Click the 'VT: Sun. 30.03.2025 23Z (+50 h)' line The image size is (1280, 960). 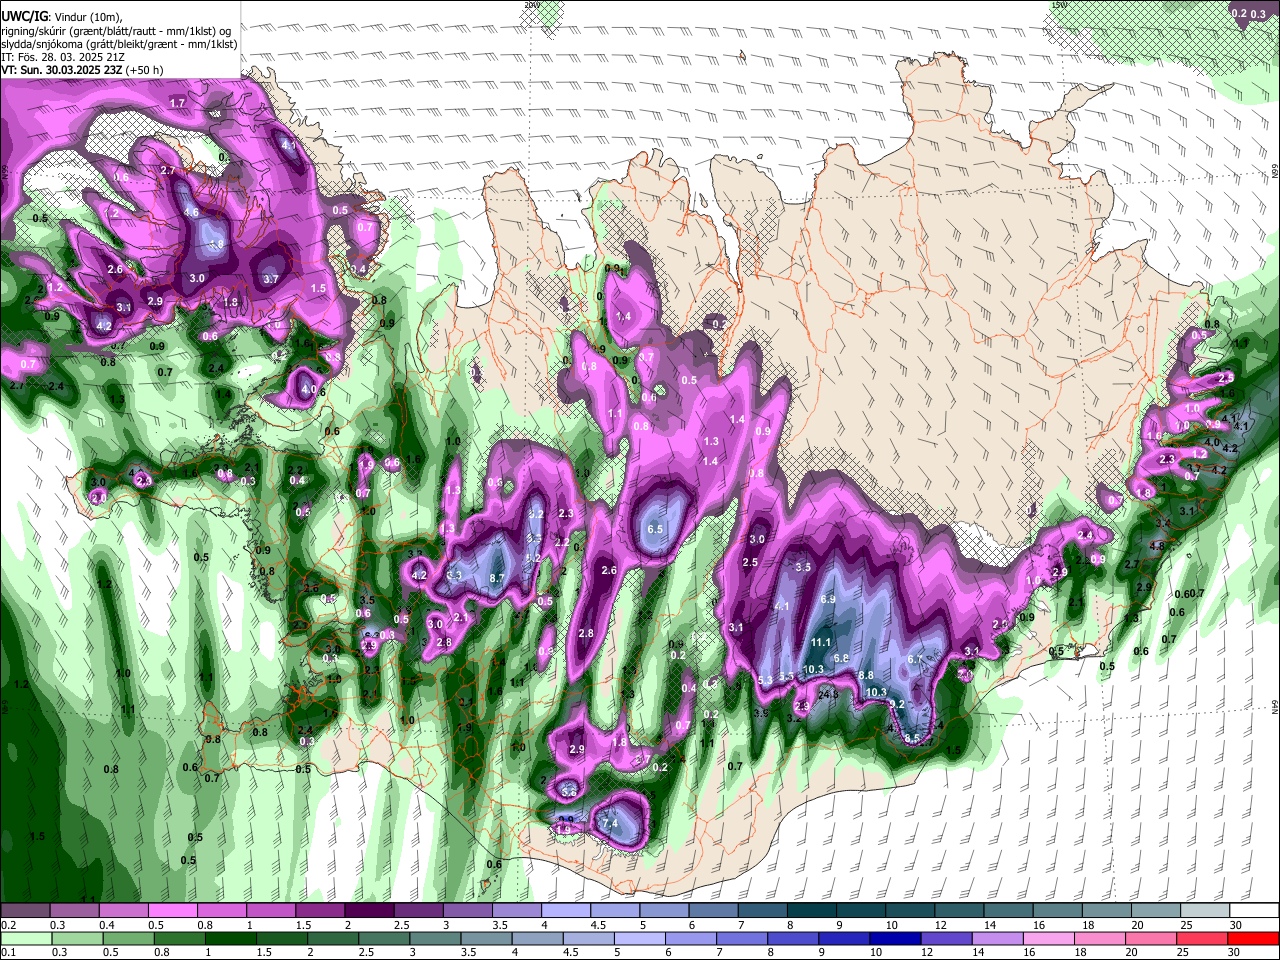(82, 71)
